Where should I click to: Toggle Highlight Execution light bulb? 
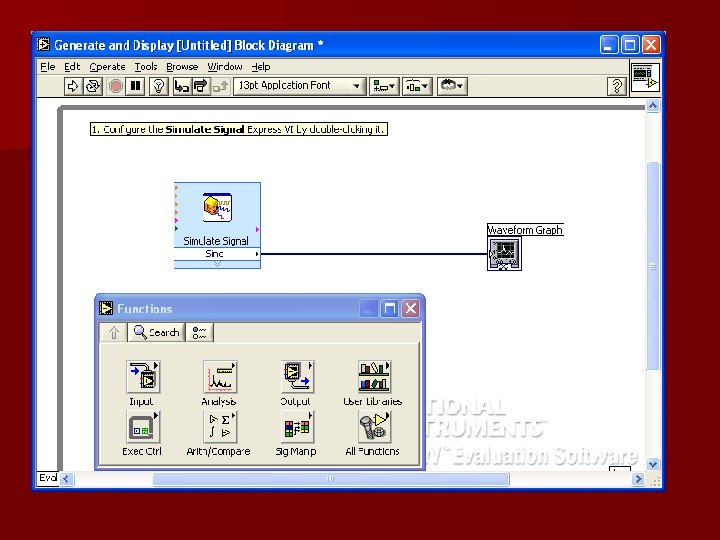(158, 86)
